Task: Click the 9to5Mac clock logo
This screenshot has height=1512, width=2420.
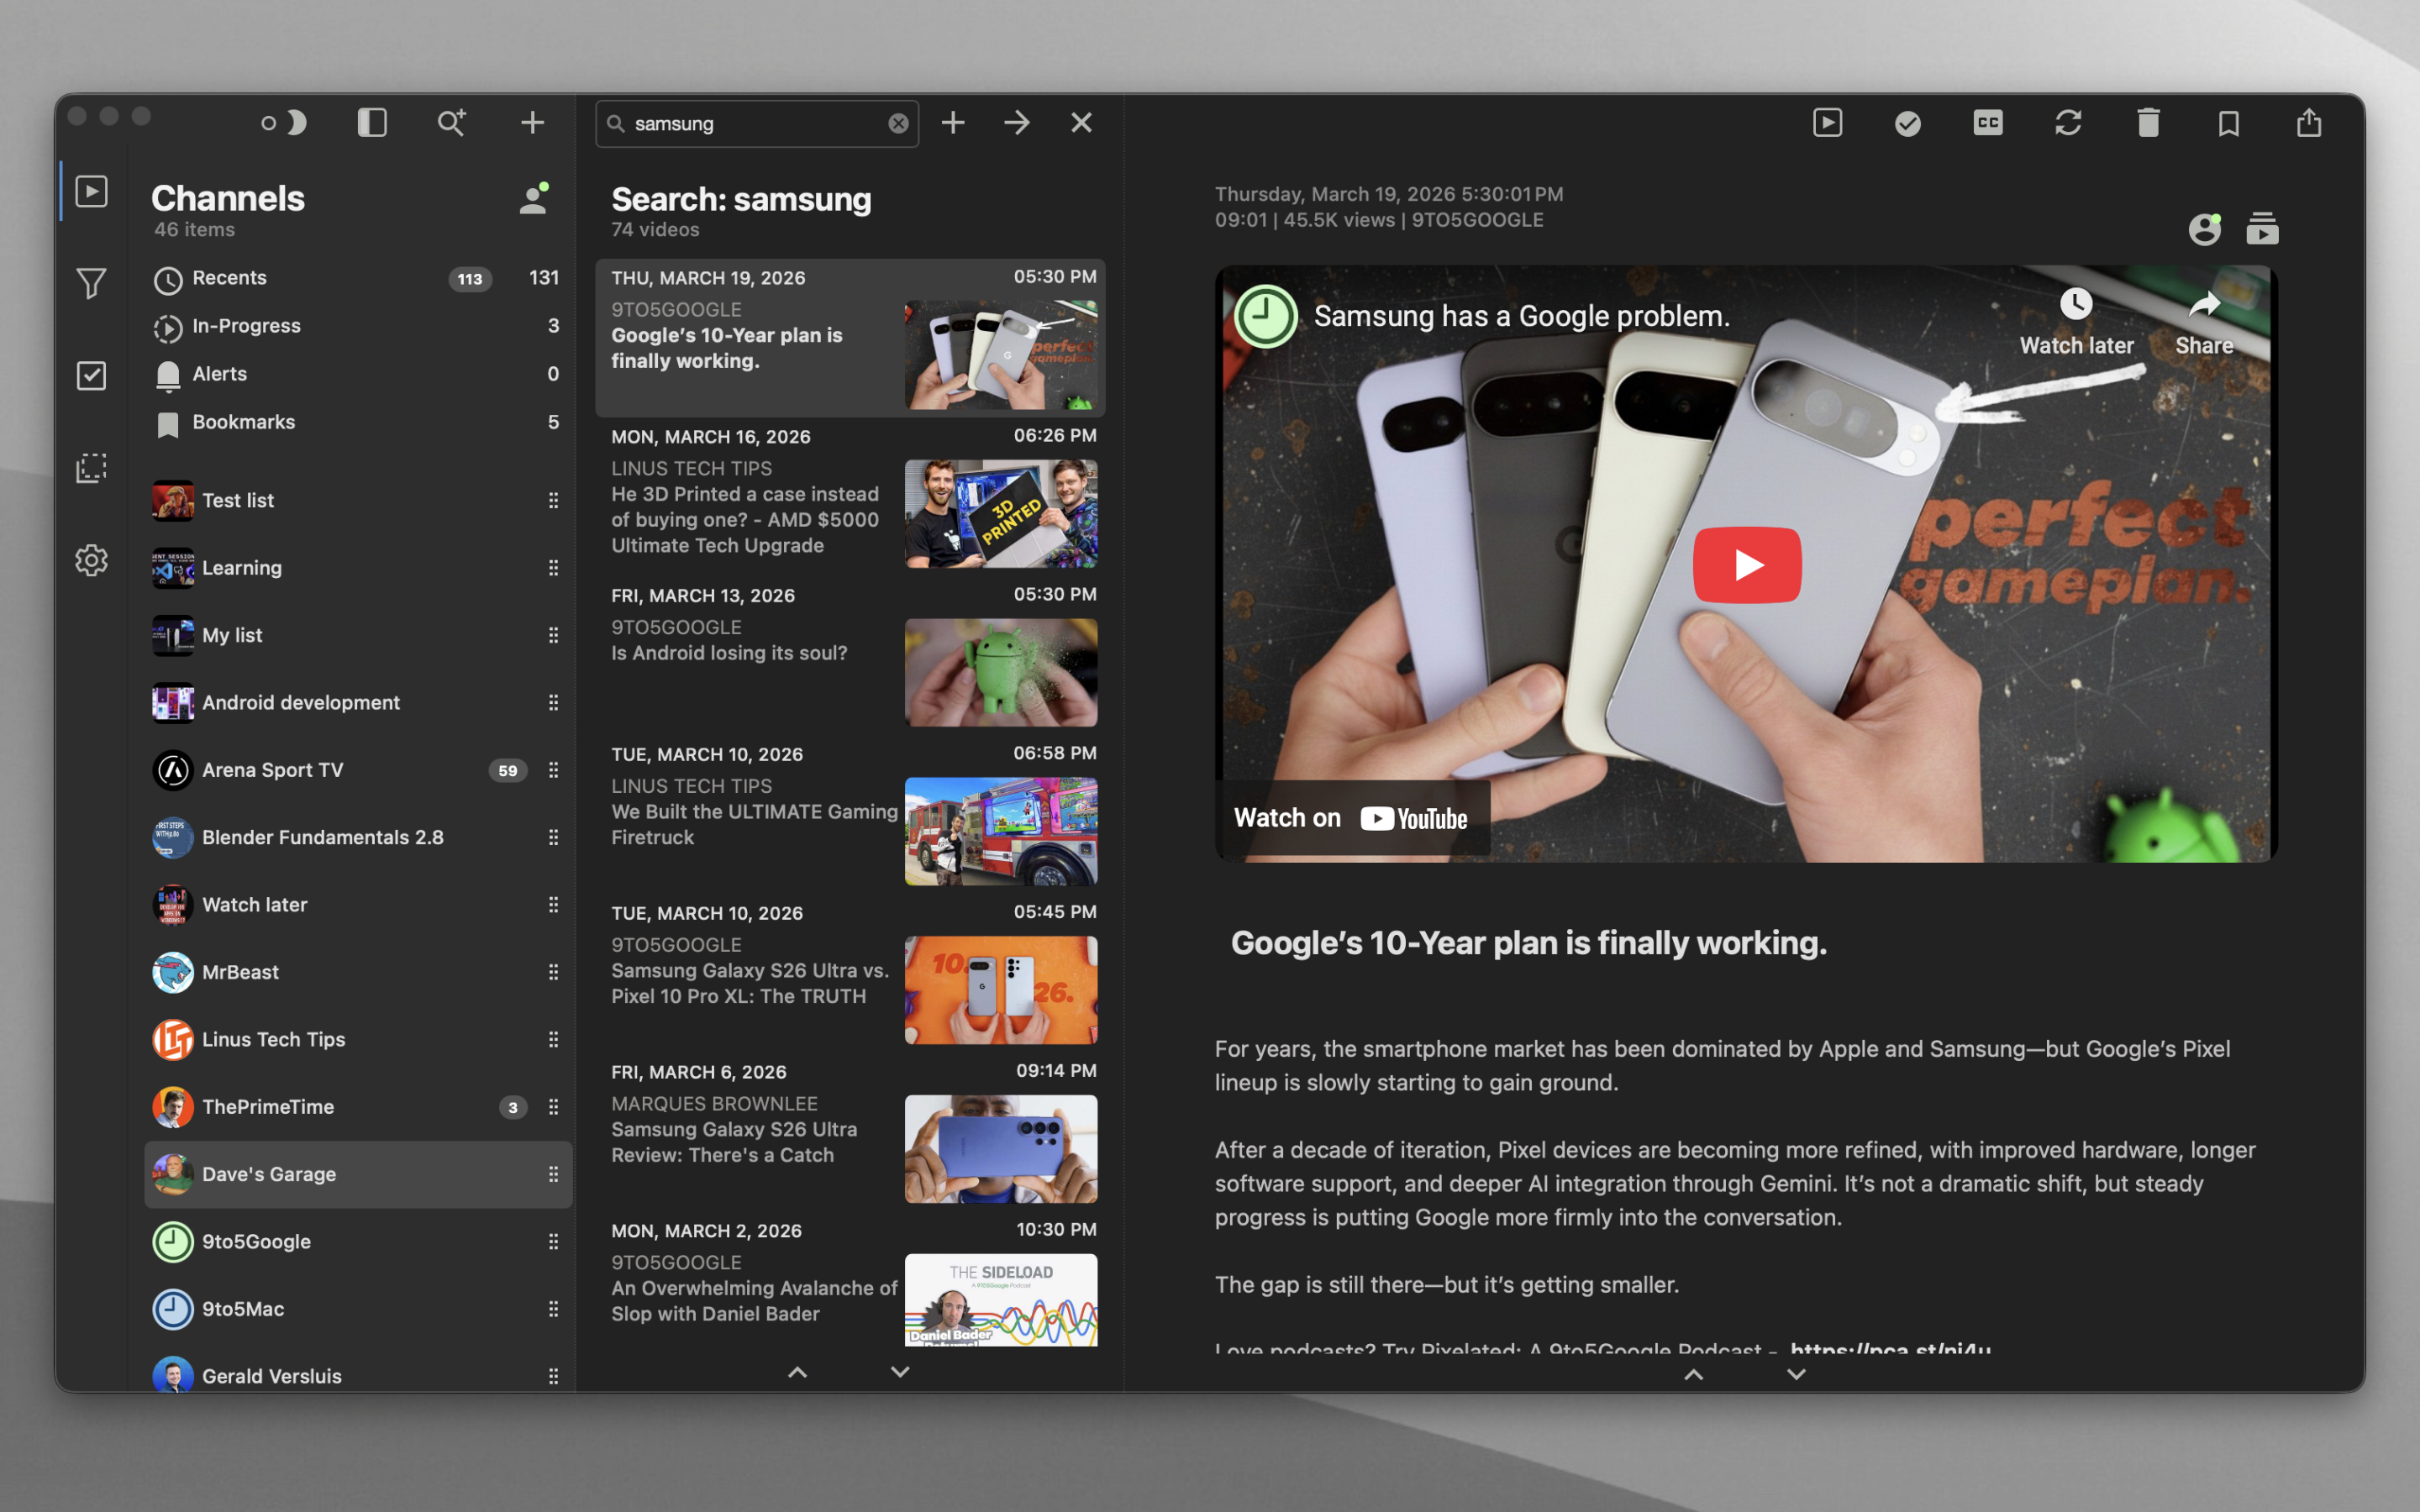Action: tap(173, 1309)
